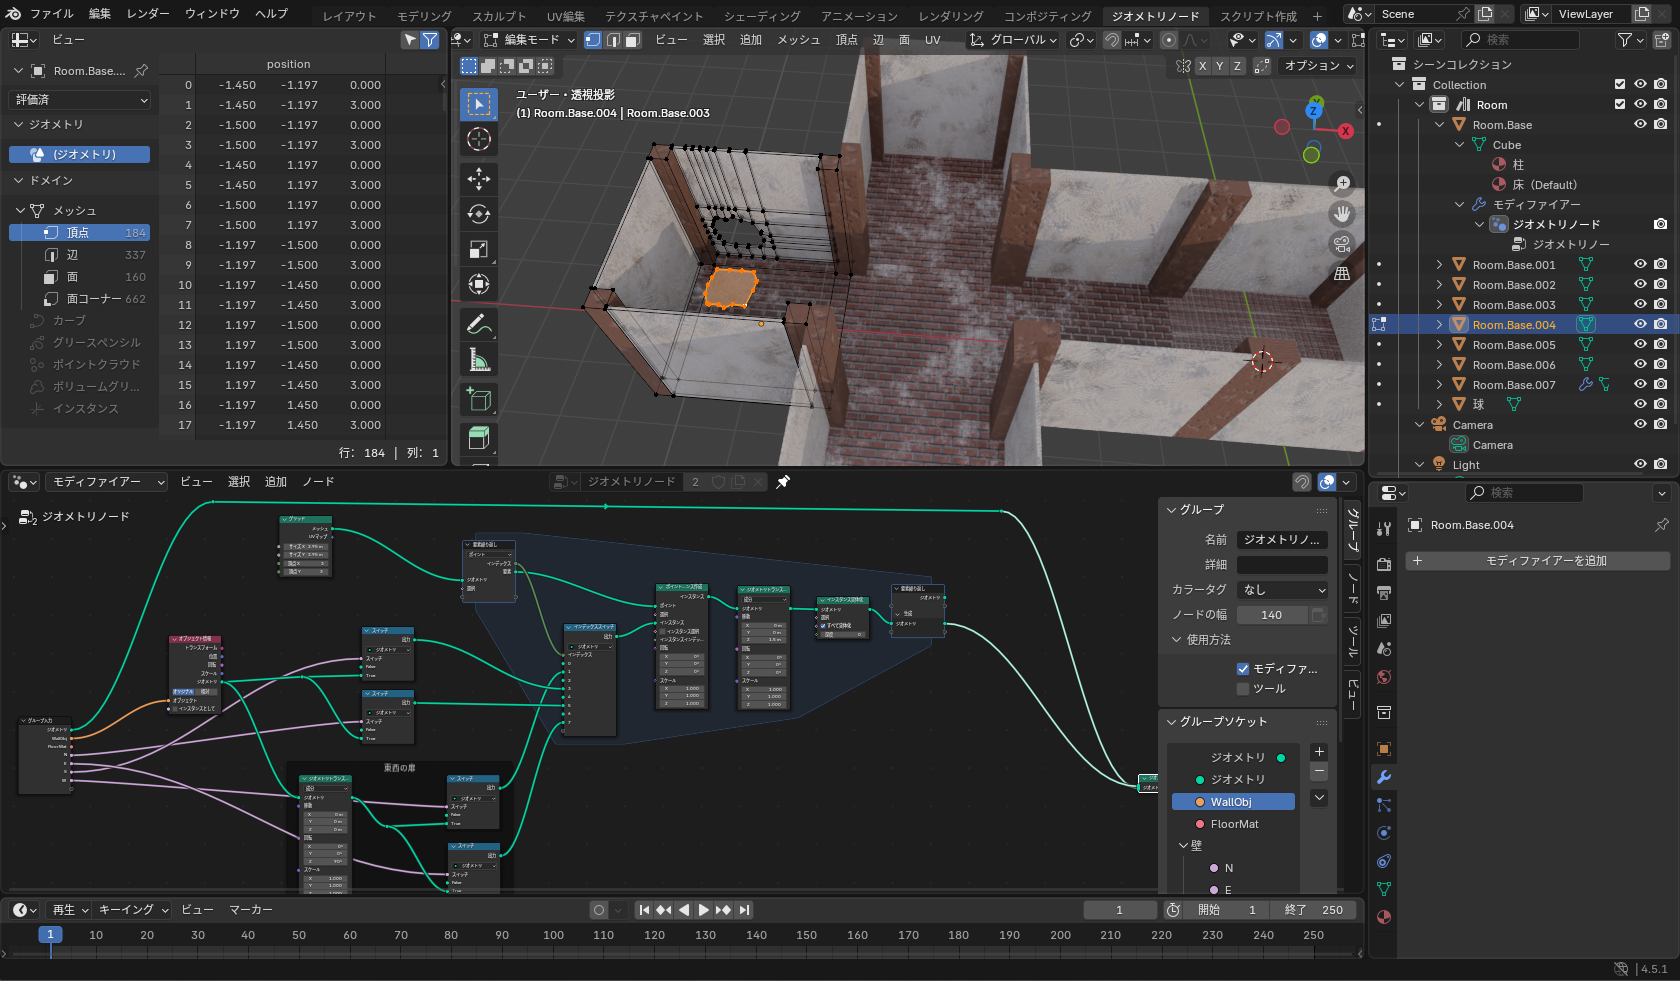
Task: Hide Room.Base.004 with its eye icon
Action: coord(1640,324)
